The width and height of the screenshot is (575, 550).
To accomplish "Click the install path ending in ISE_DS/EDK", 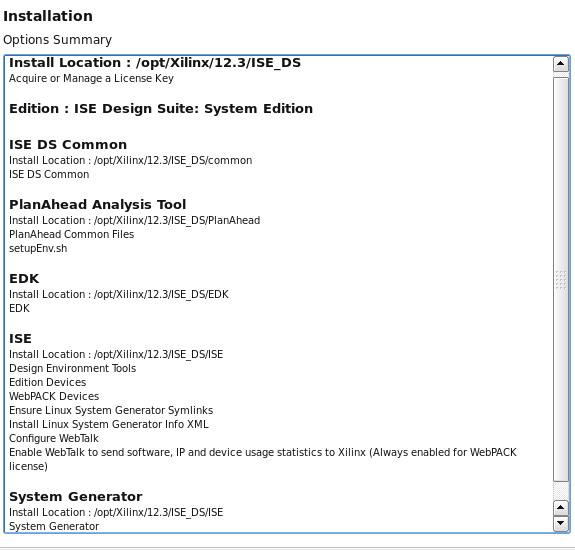I will 119,294.
